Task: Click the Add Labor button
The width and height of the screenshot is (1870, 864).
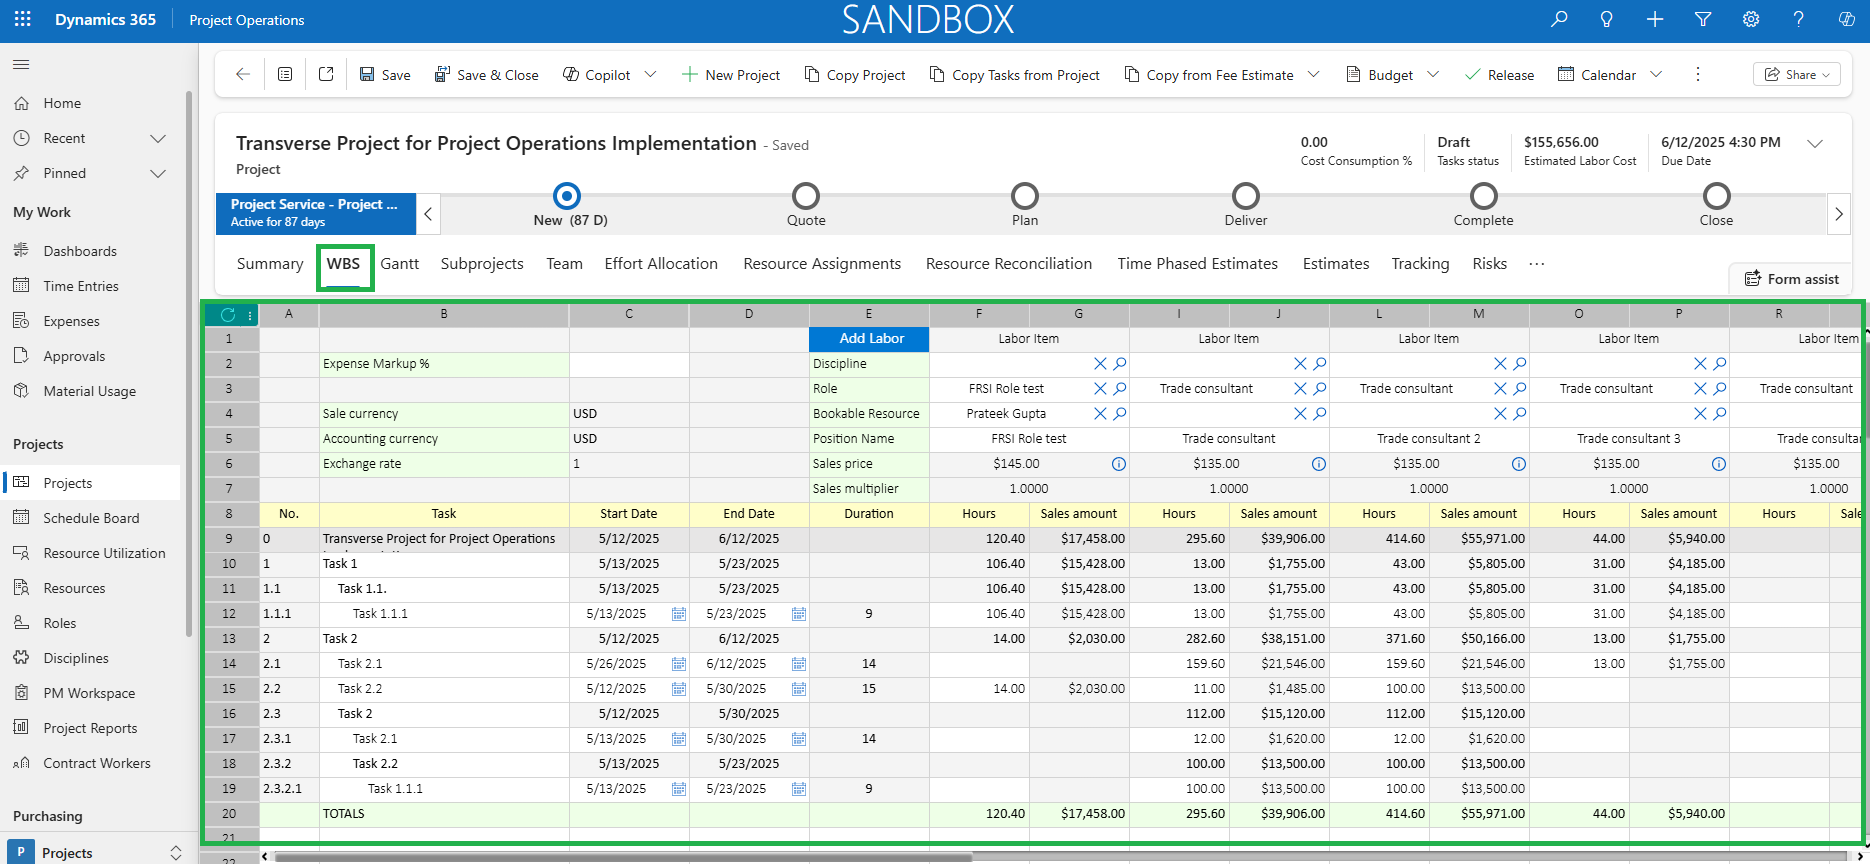Action: click(x=870, y=339)
